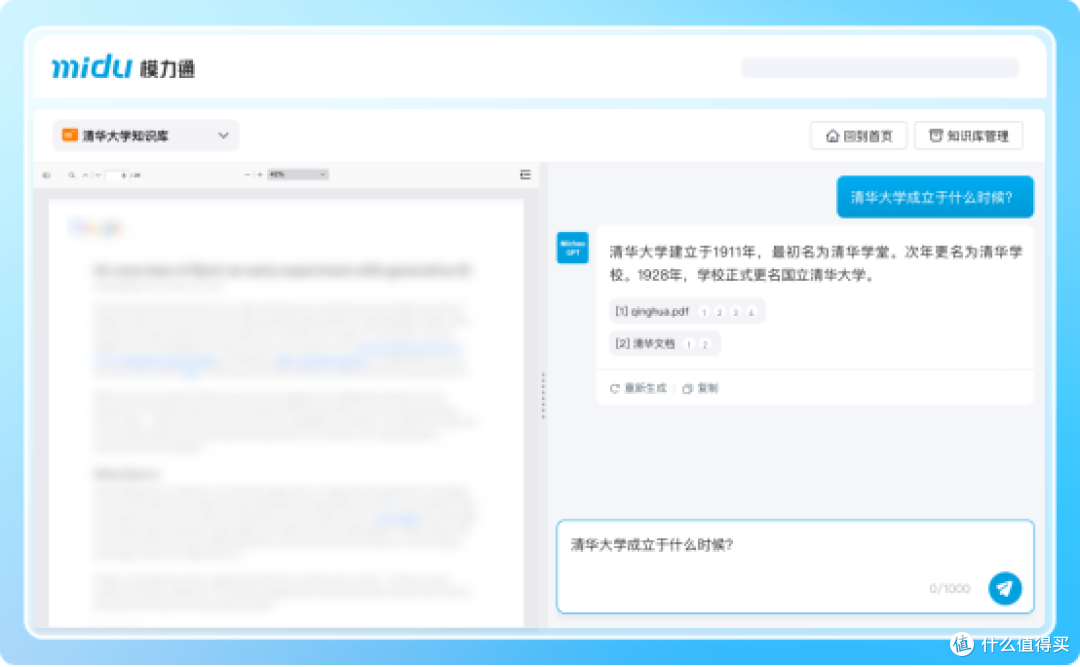Open the PDF zoom level dropdown
The height and width of the screenshot is (667, 1080).
coord(298,174)
